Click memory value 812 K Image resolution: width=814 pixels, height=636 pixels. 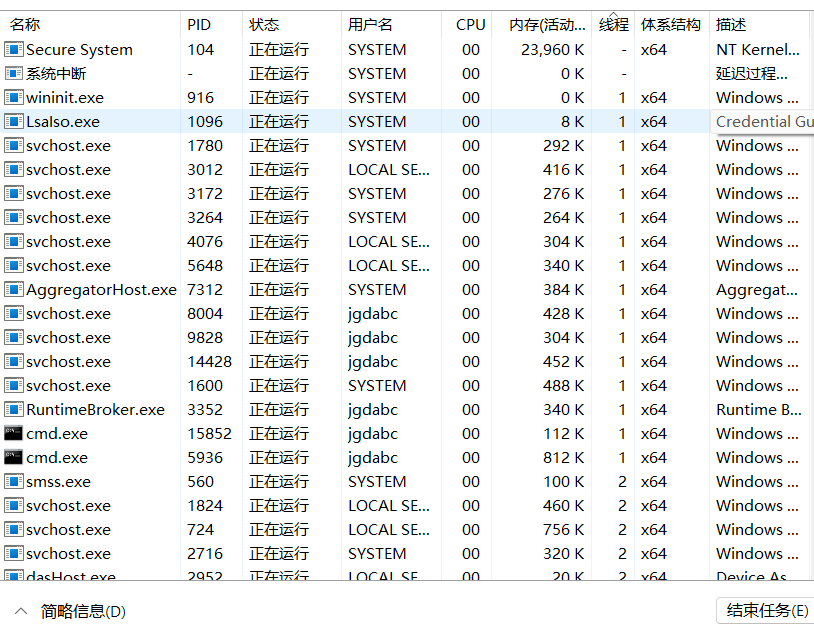[564, 457]
